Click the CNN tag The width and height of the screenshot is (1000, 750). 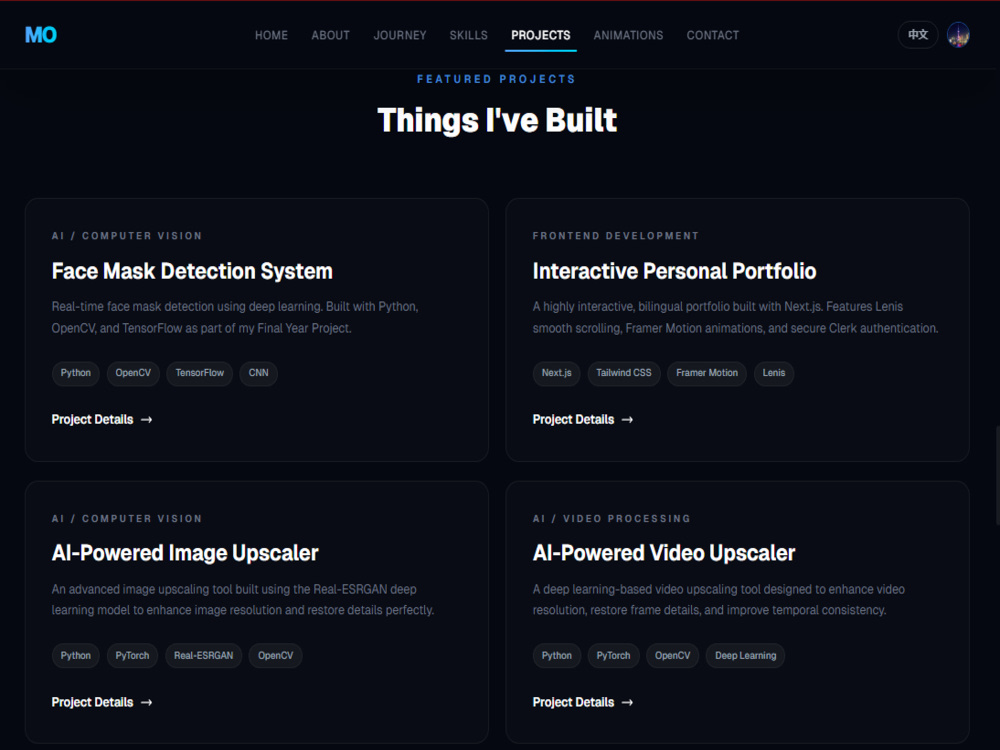(x=258, y=373)
